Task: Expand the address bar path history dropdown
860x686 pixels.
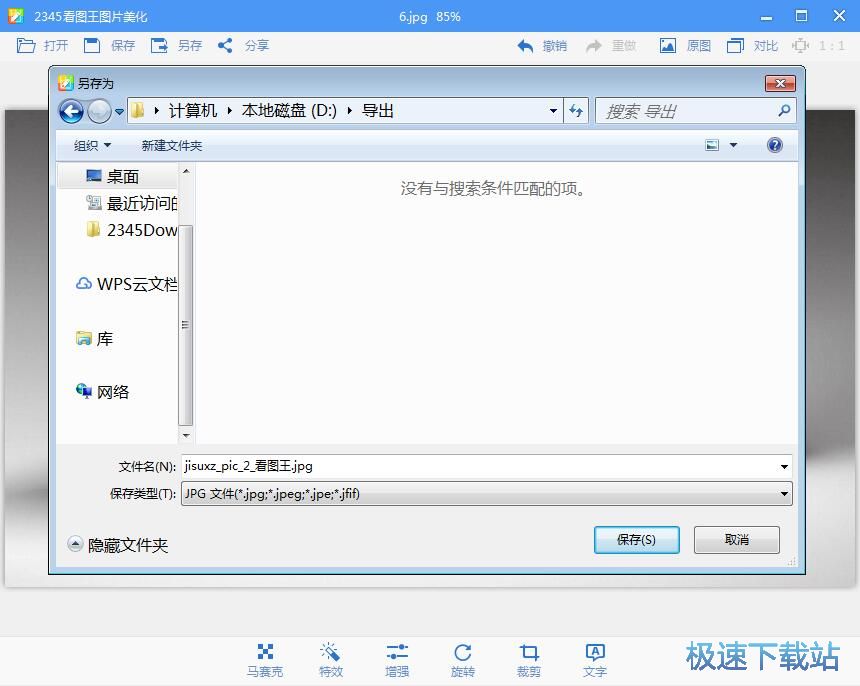Action: click(553, 111)
